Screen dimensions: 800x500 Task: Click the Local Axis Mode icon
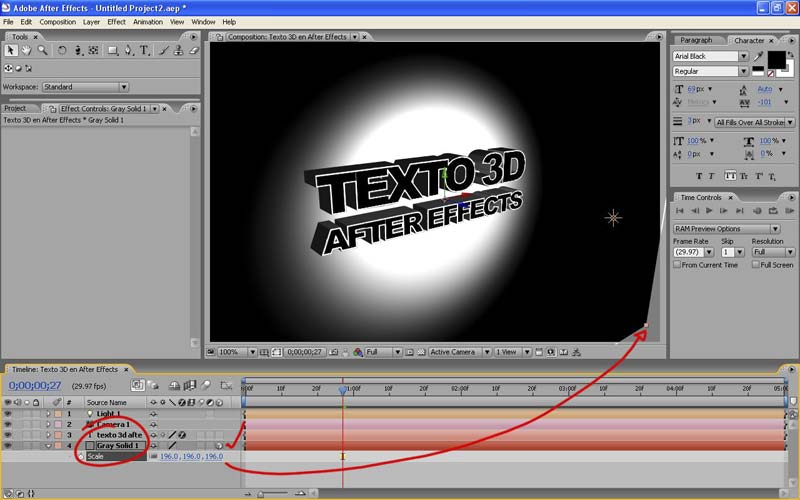pos(8,68)
